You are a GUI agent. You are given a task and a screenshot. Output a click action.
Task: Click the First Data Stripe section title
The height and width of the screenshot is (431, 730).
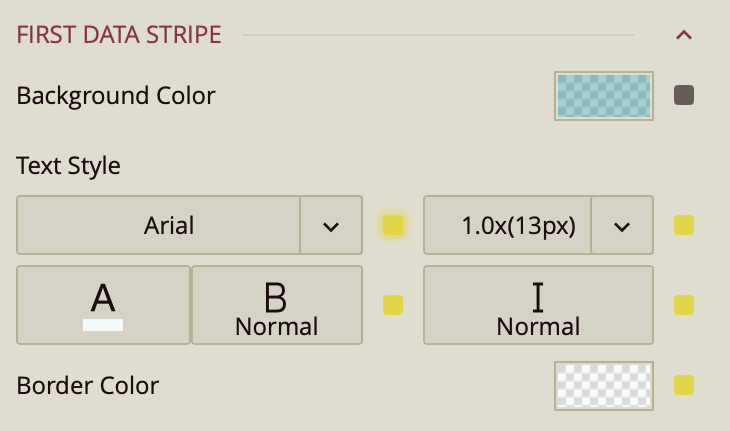pyautogui.click(x=119, y=35)
